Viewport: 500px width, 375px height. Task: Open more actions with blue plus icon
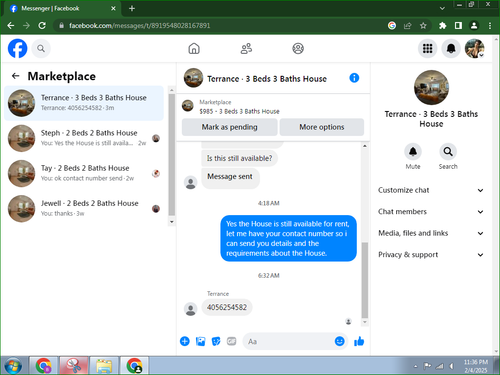(185, 341)
